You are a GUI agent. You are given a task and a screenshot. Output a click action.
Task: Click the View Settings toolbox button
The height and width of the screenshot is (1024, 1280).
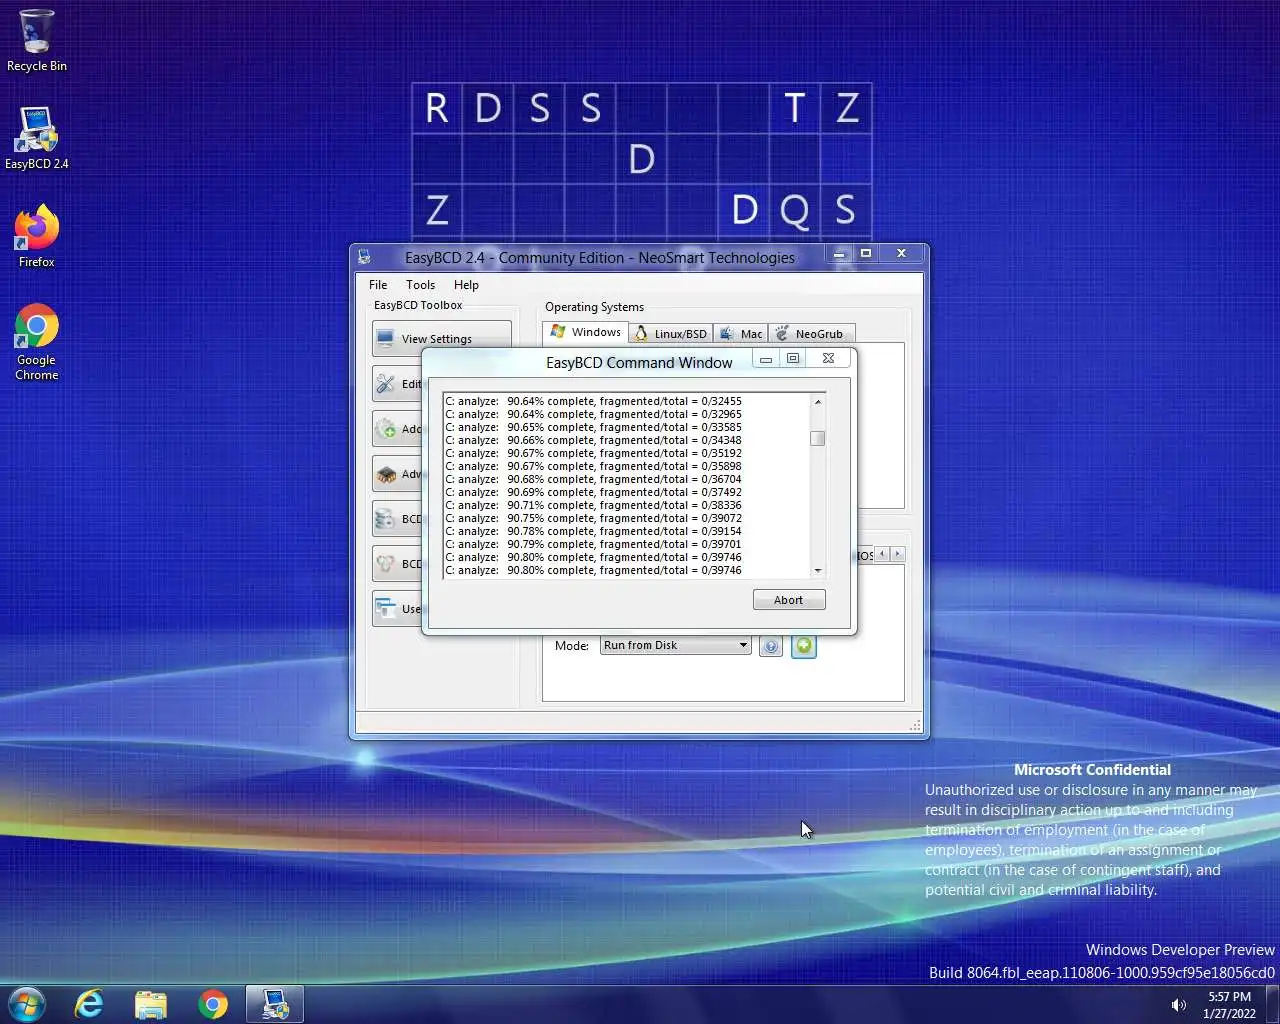tap(441, 339)
